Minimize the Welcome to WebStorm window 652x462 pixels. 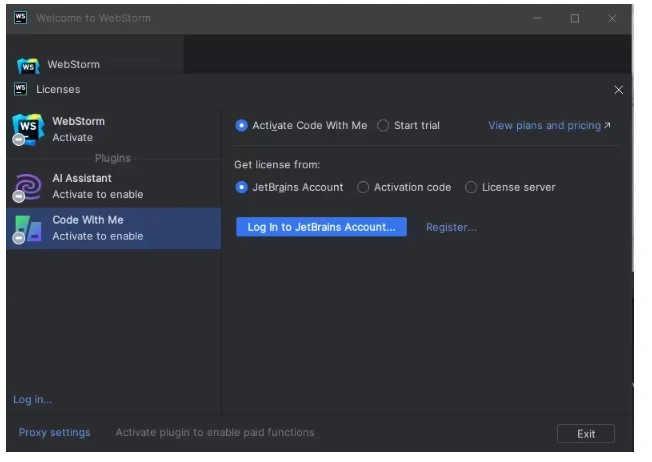click(537, 18)
